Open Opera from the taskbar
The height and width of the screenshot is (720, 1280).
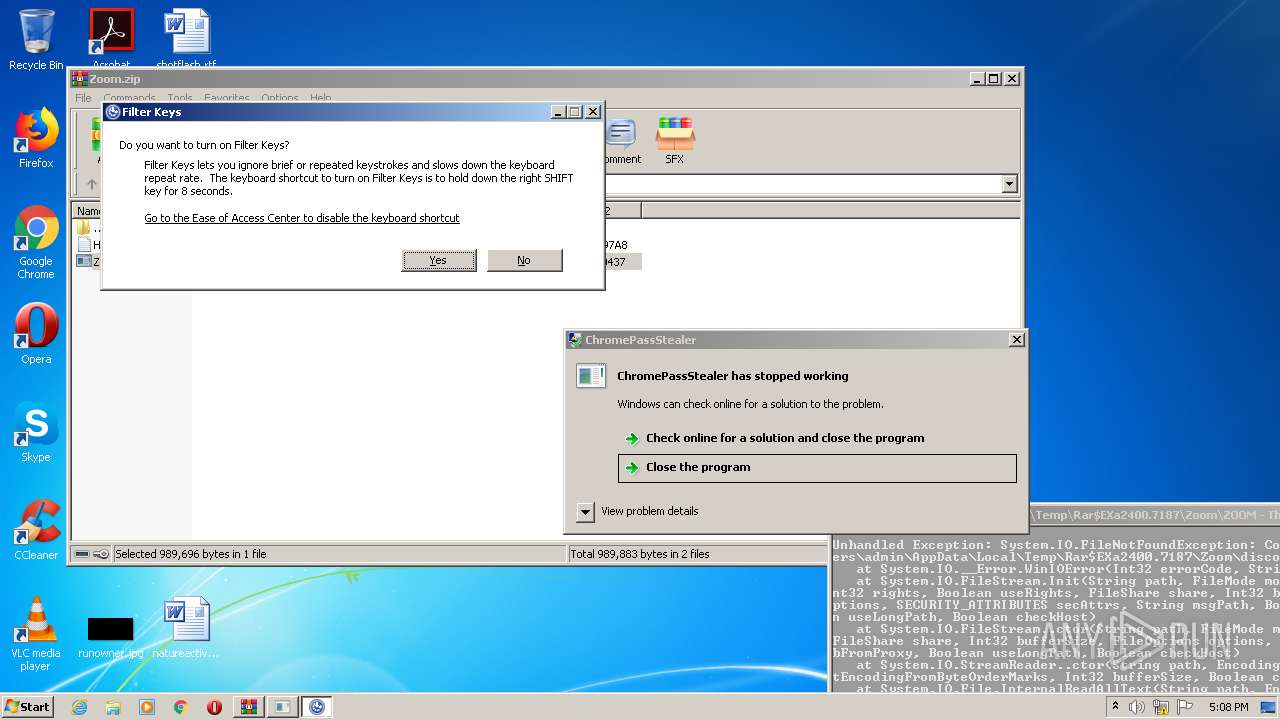(x=214, y=707)
